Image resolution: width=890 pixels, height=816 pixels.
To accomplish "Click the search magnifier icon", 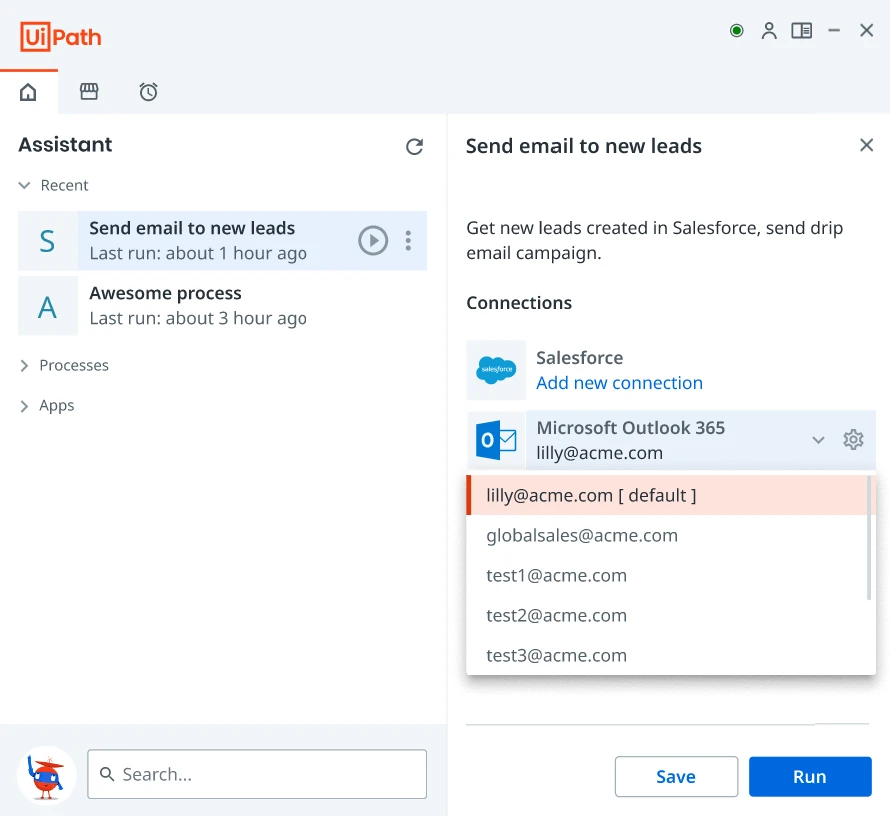I will pos(107,773).
